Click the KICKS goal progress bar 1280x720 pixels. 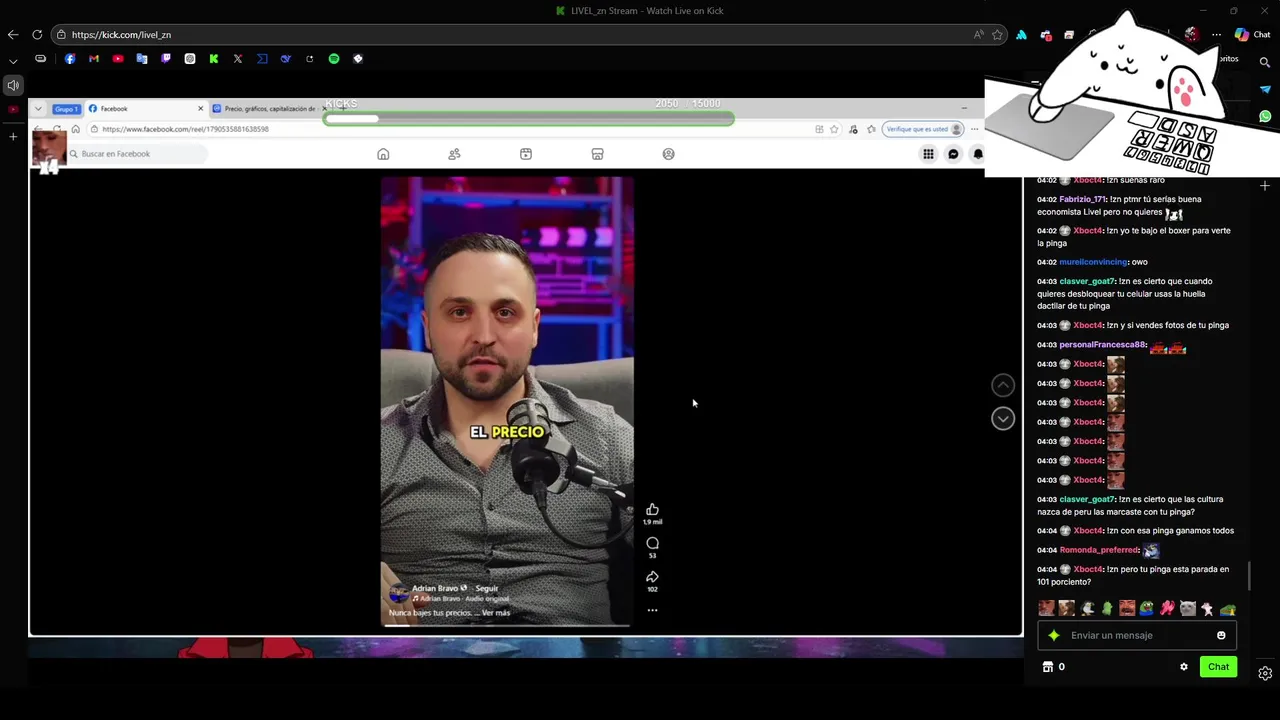click(x=528, y=119)
